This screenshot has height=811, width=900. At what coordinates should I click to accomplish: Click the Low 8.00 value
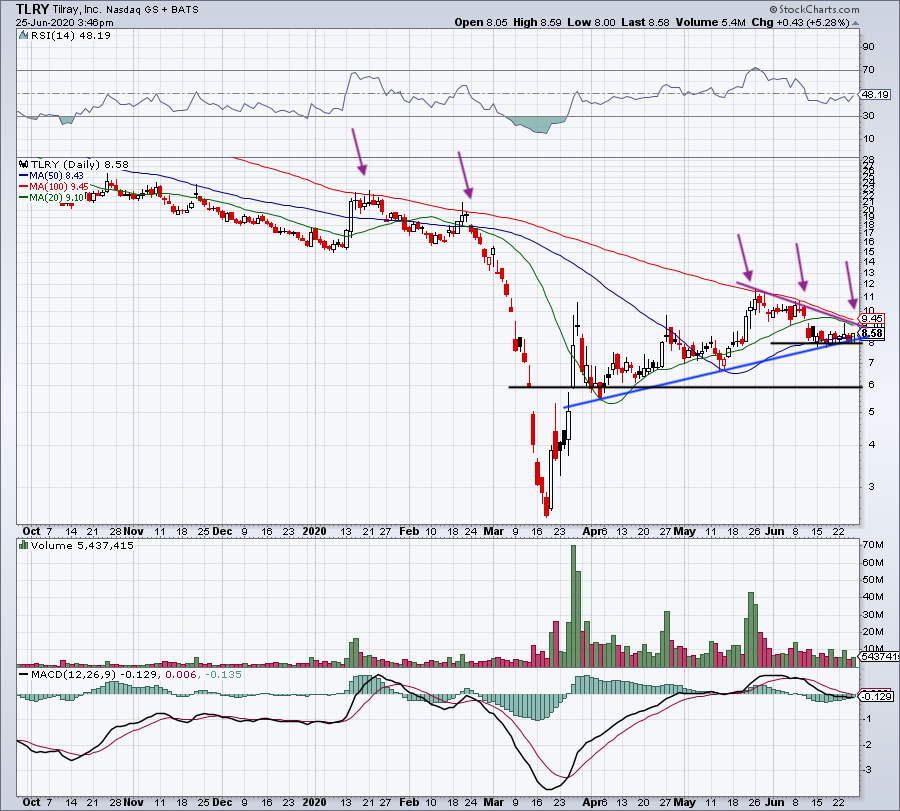[x=591, y=22]
